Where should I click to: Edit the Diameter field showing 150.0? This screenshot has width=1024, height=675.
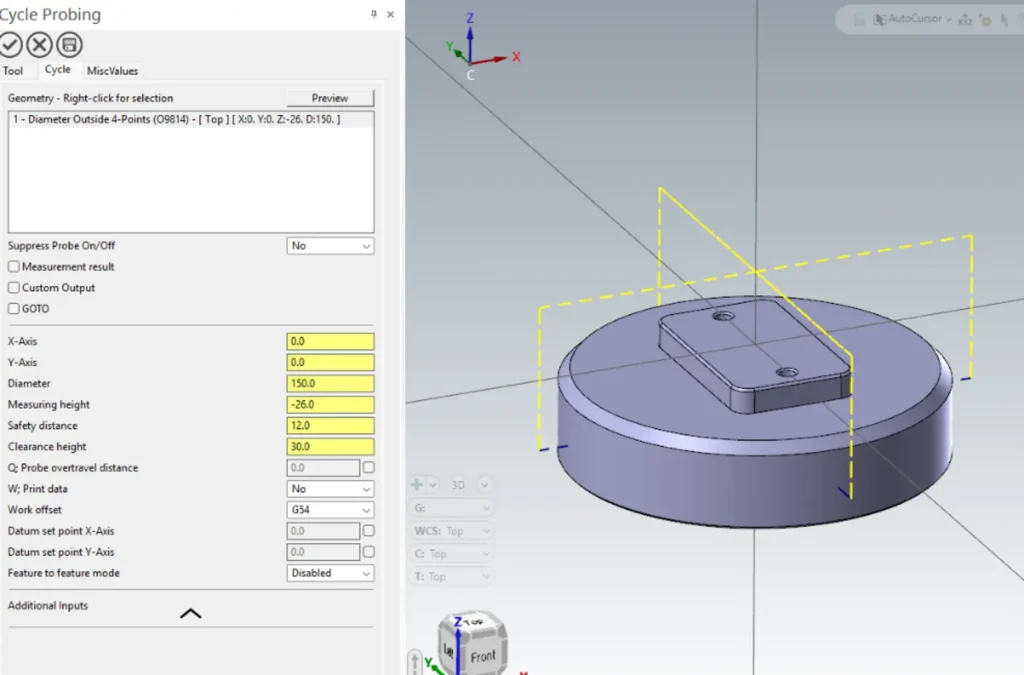coord(330,383)
